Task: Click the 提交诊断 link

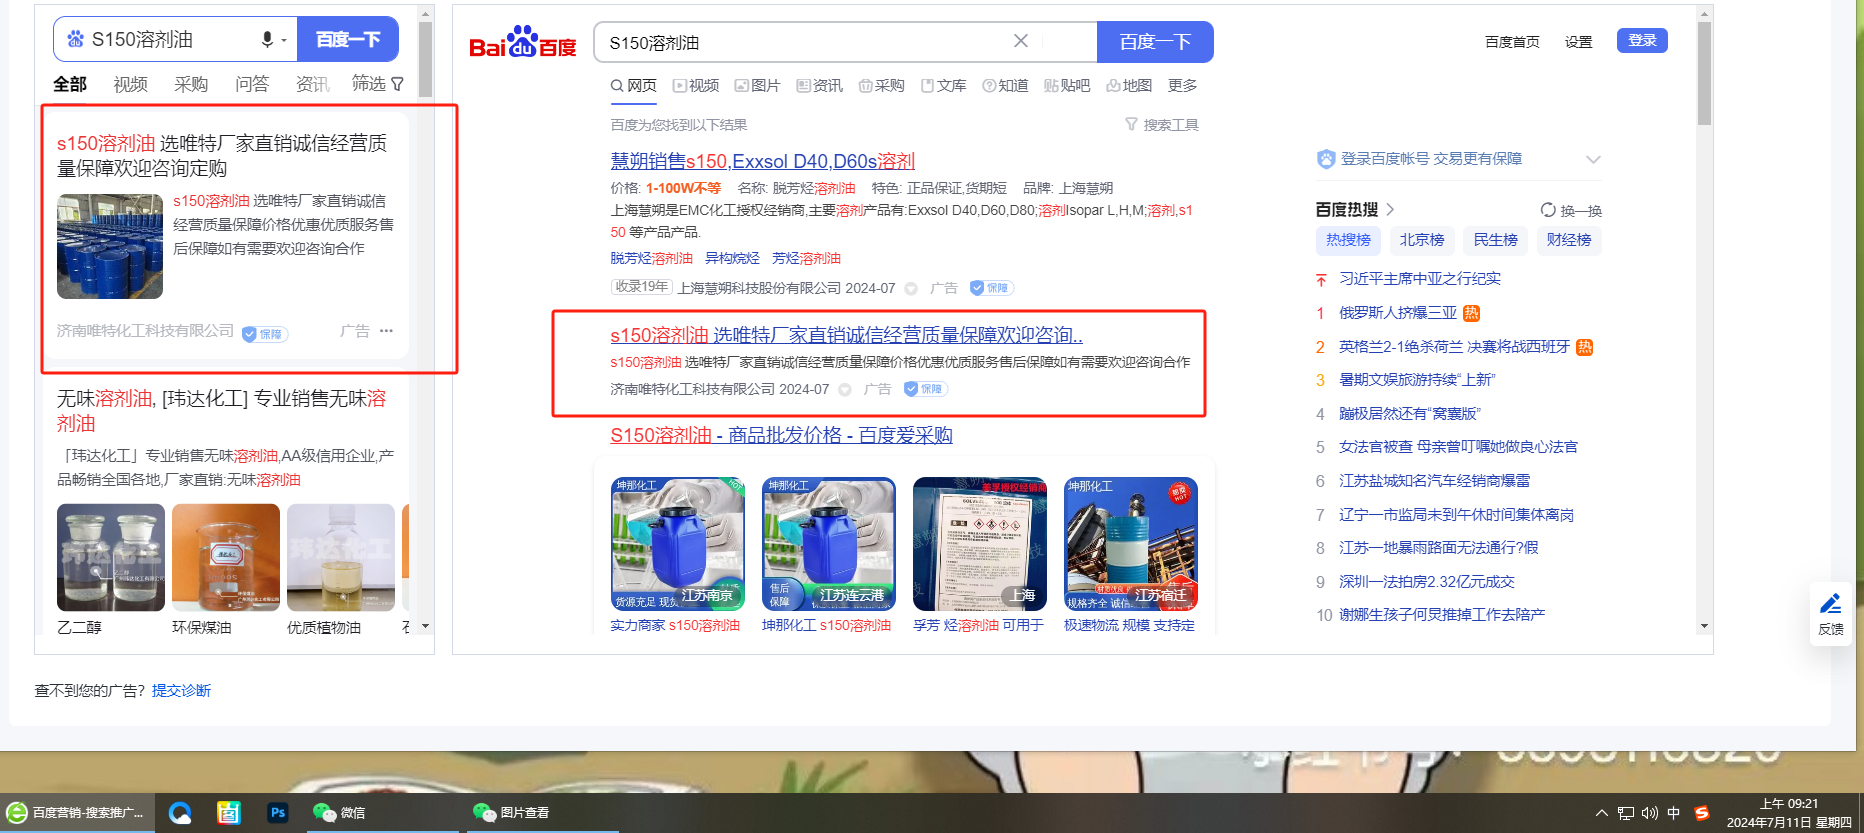Action: tap(181, 691)
